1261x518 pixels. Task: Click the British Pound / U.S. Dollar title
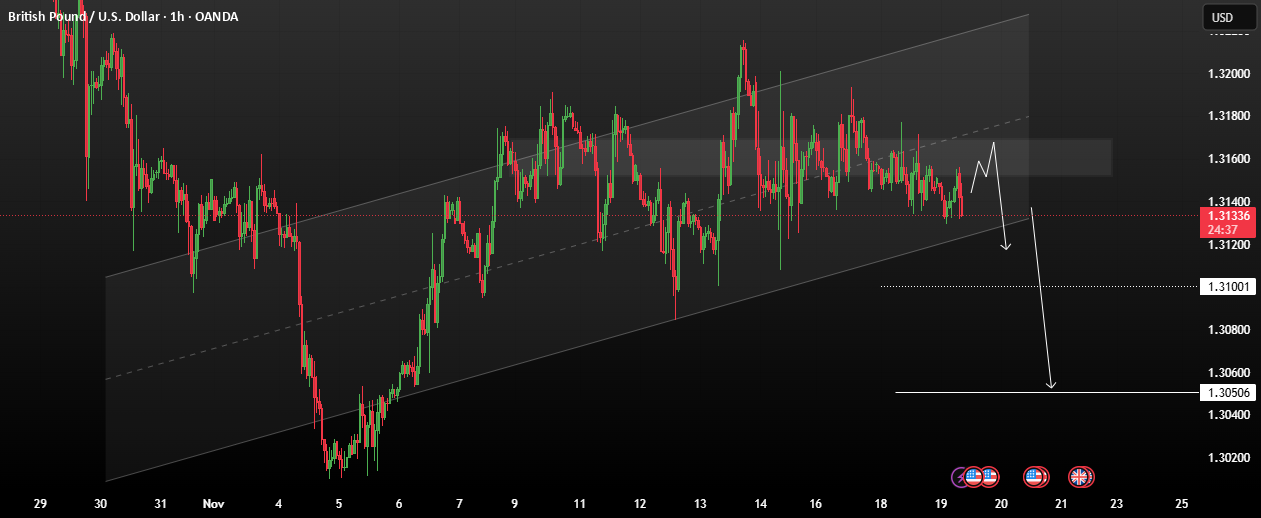[x=77, y=16]
